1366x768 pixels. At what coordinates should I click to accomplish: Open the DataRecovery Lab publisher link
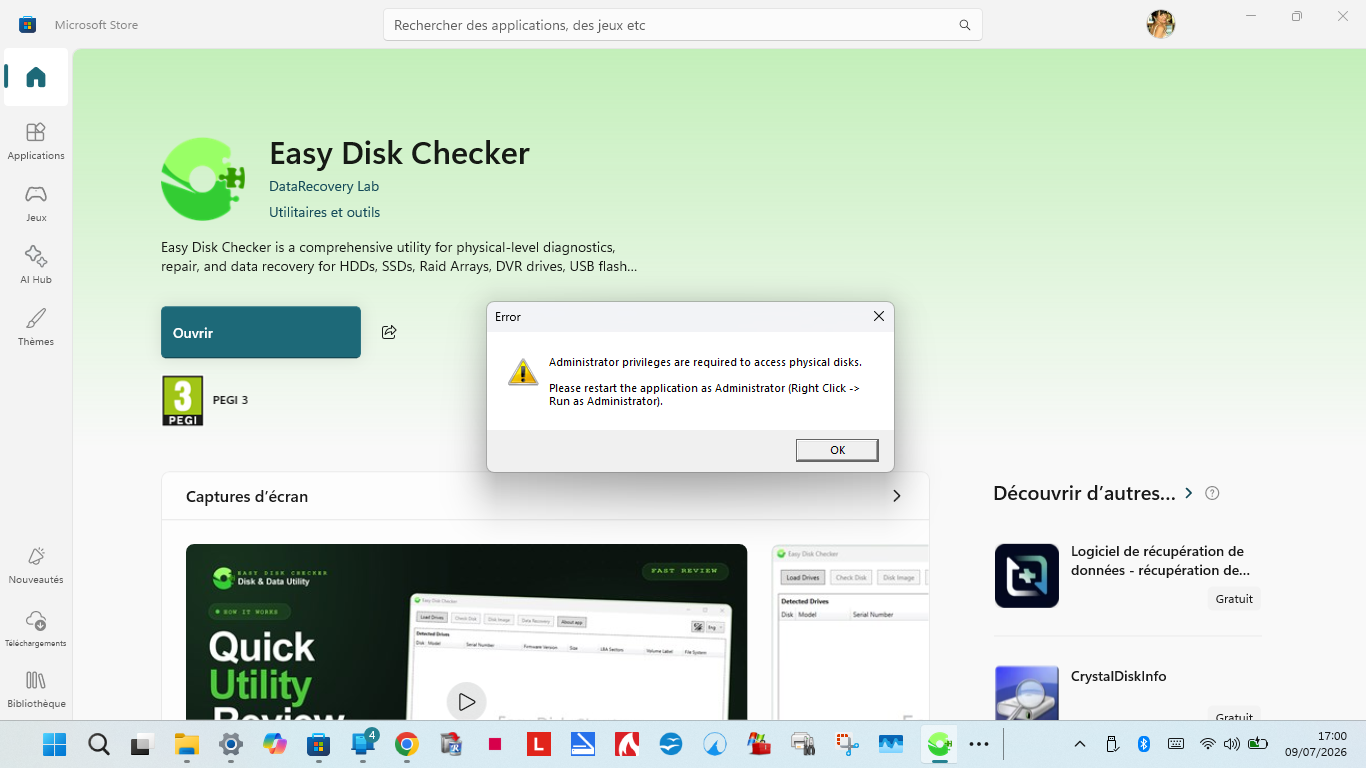pyautogui.click(x=324, y=186)
